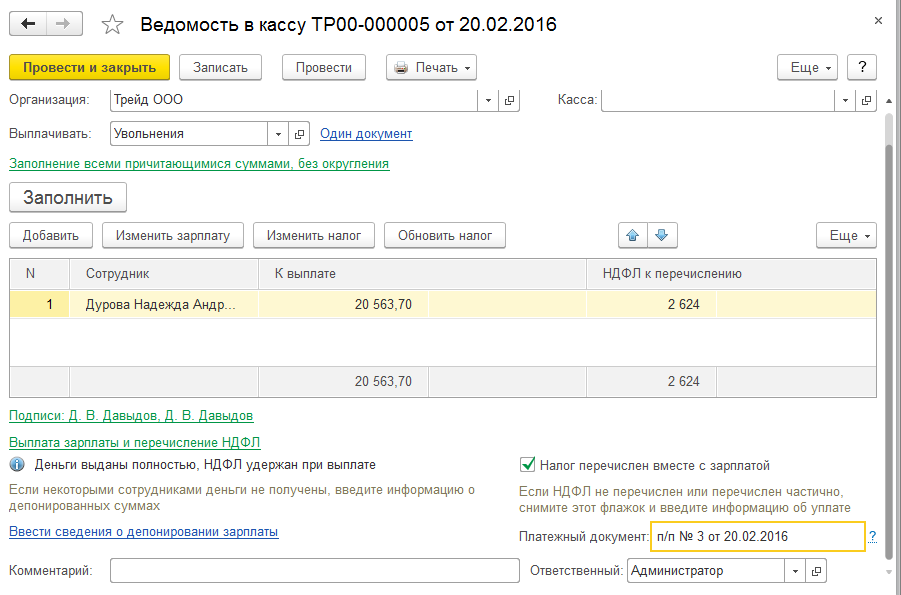Move row down with arrow icon

pos(661,236)
